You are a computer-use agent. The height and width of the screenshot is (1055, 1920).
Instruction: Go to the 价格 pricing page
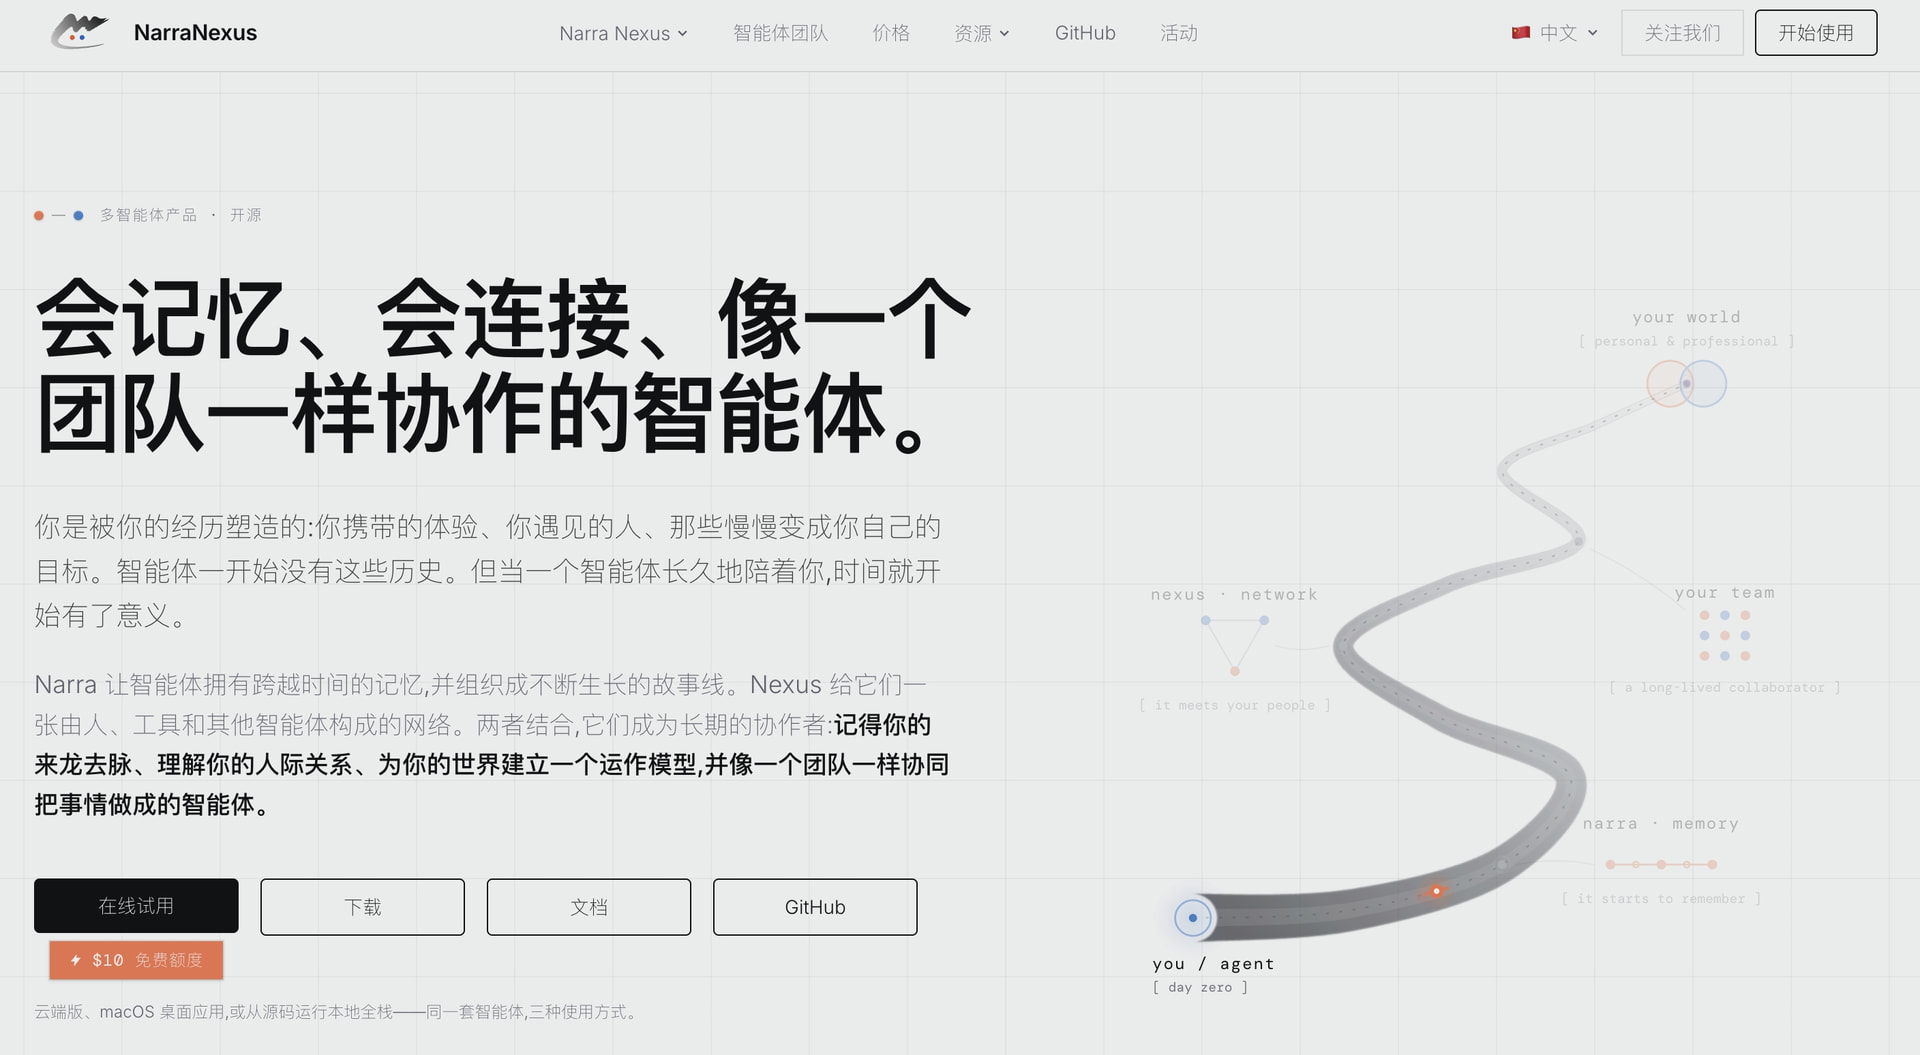point(891,33)
